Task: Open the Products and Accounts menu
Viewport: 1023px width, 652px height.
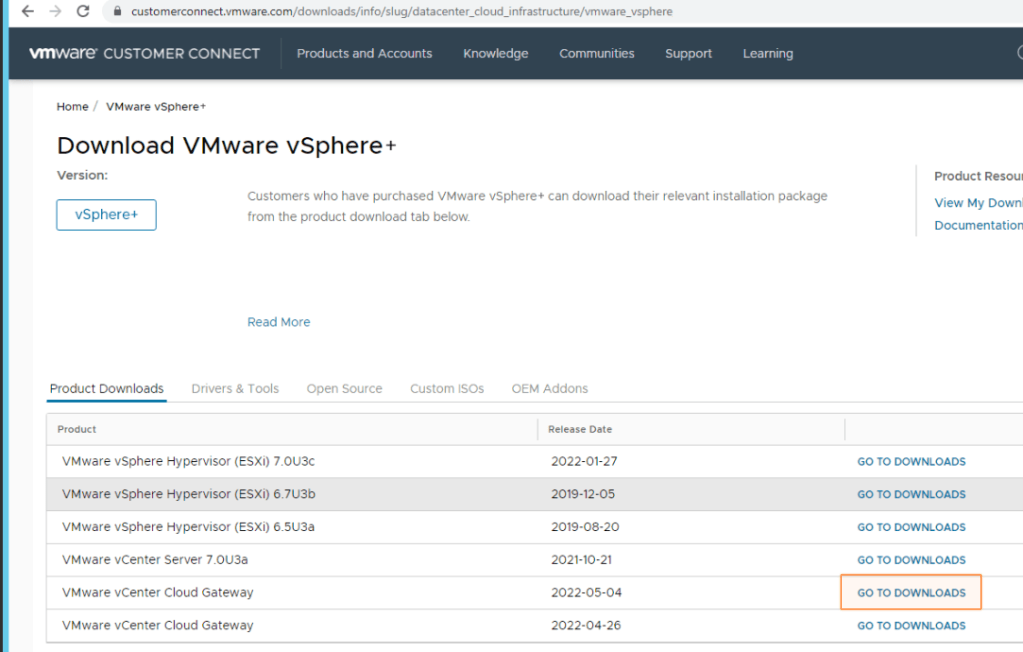Action: 364,54
